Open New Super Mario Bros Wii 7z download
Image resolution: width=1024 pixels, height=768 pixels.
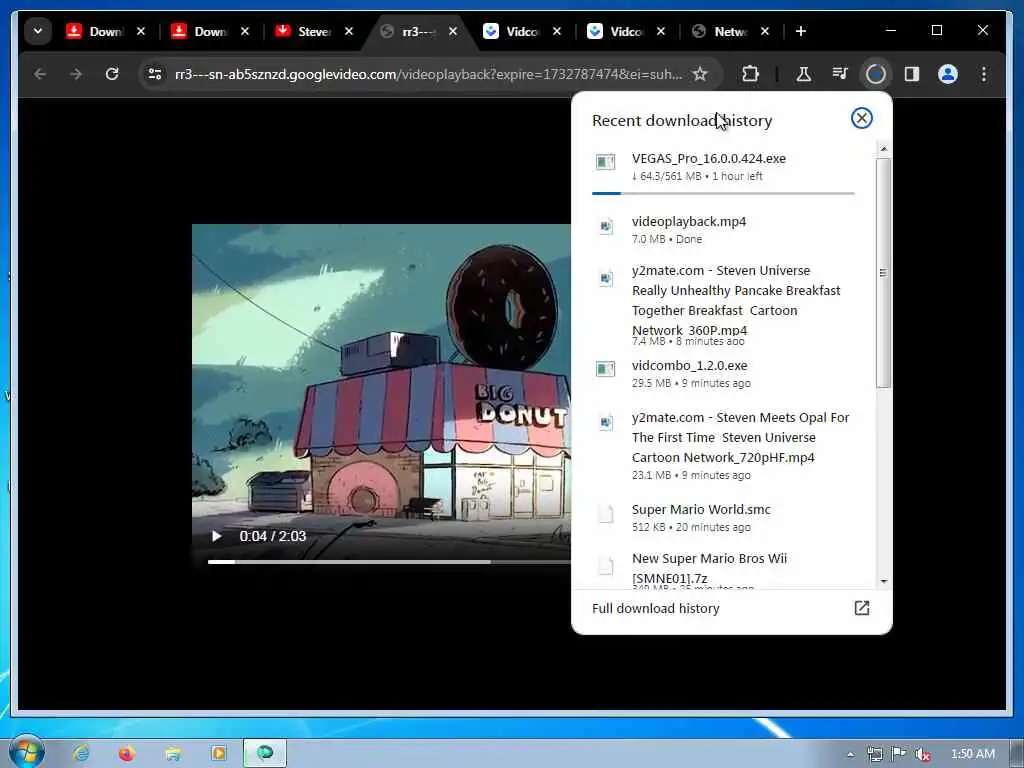point(724,570)
